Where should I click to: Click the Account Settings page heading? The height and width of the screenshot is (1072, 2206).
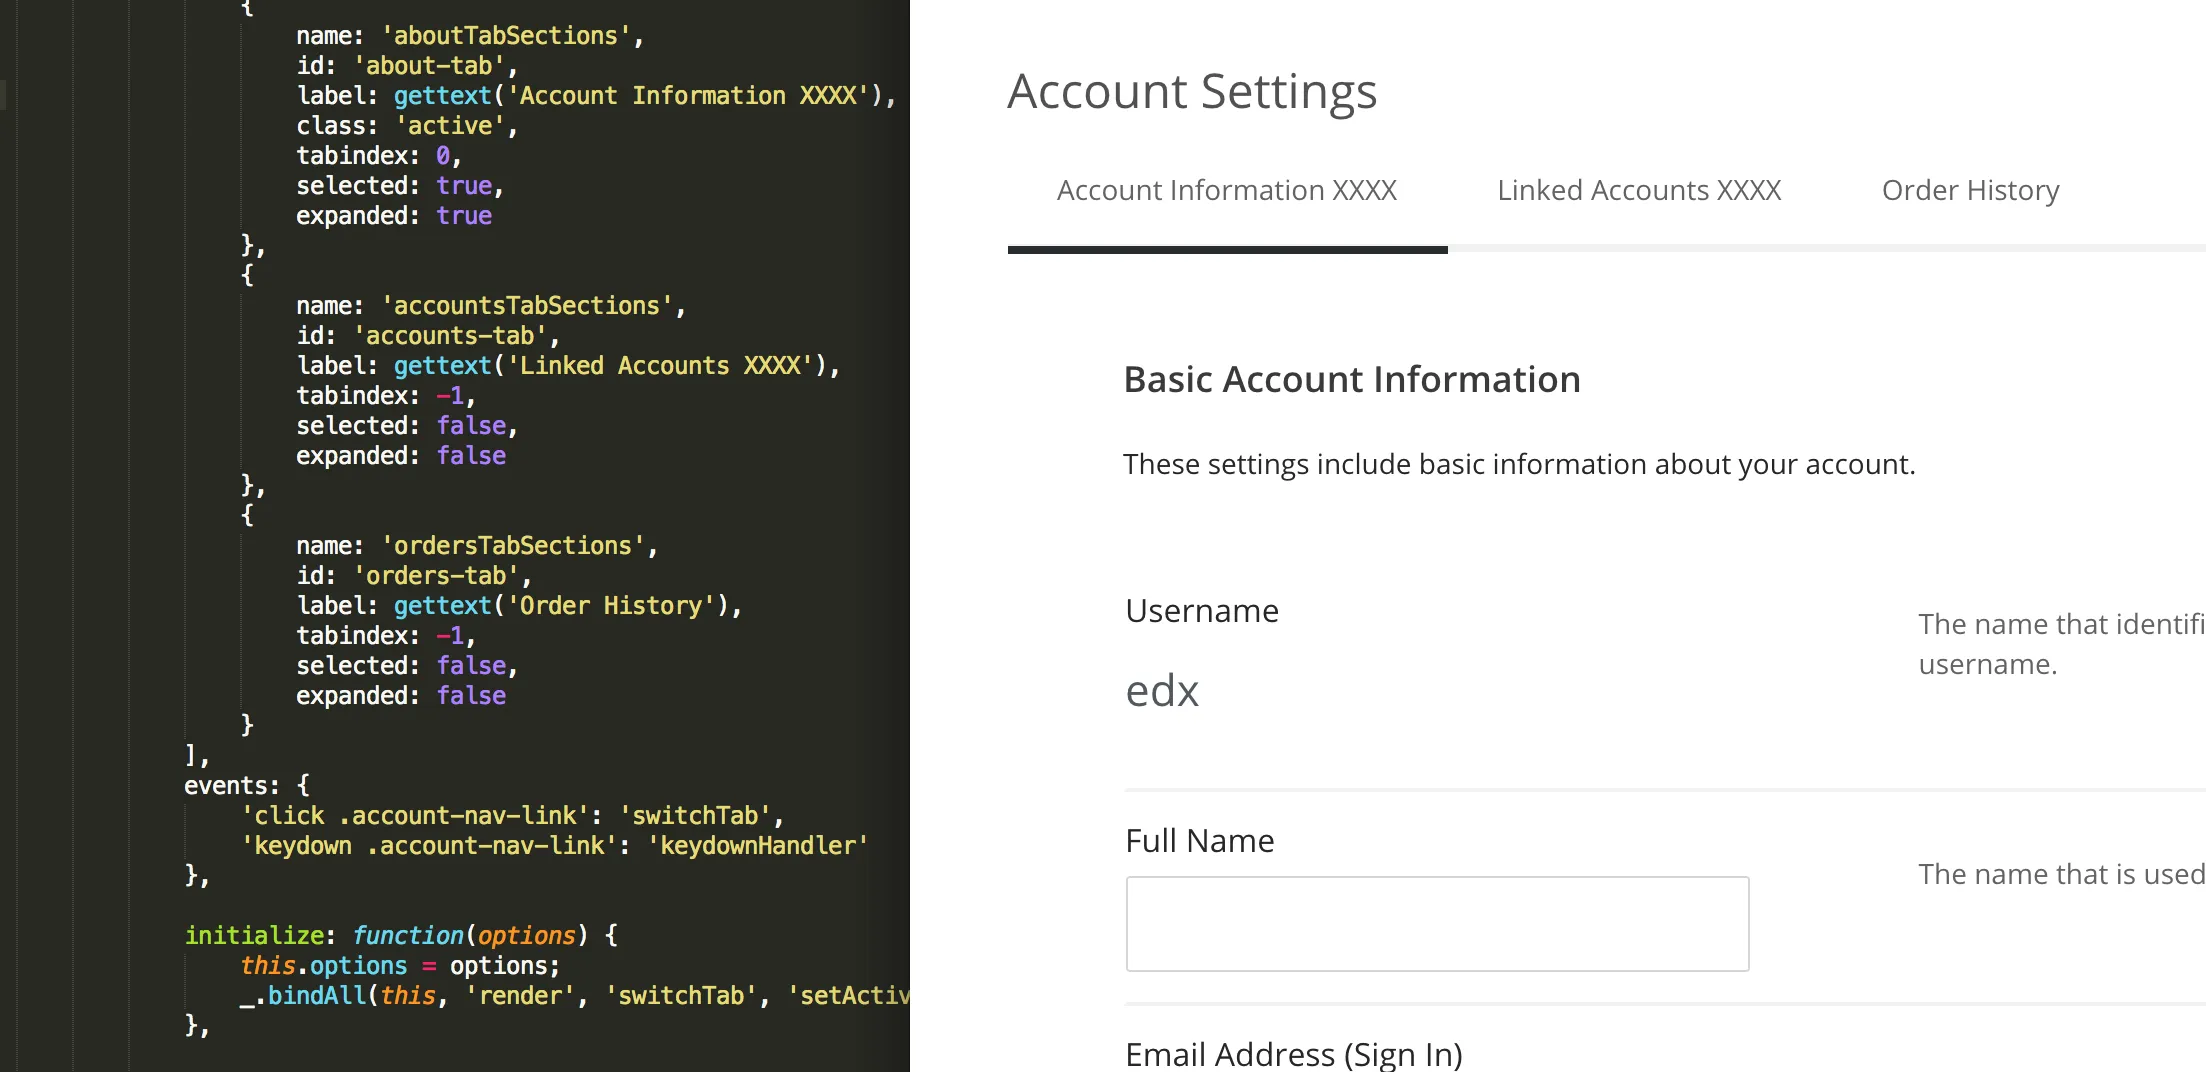1191,92
